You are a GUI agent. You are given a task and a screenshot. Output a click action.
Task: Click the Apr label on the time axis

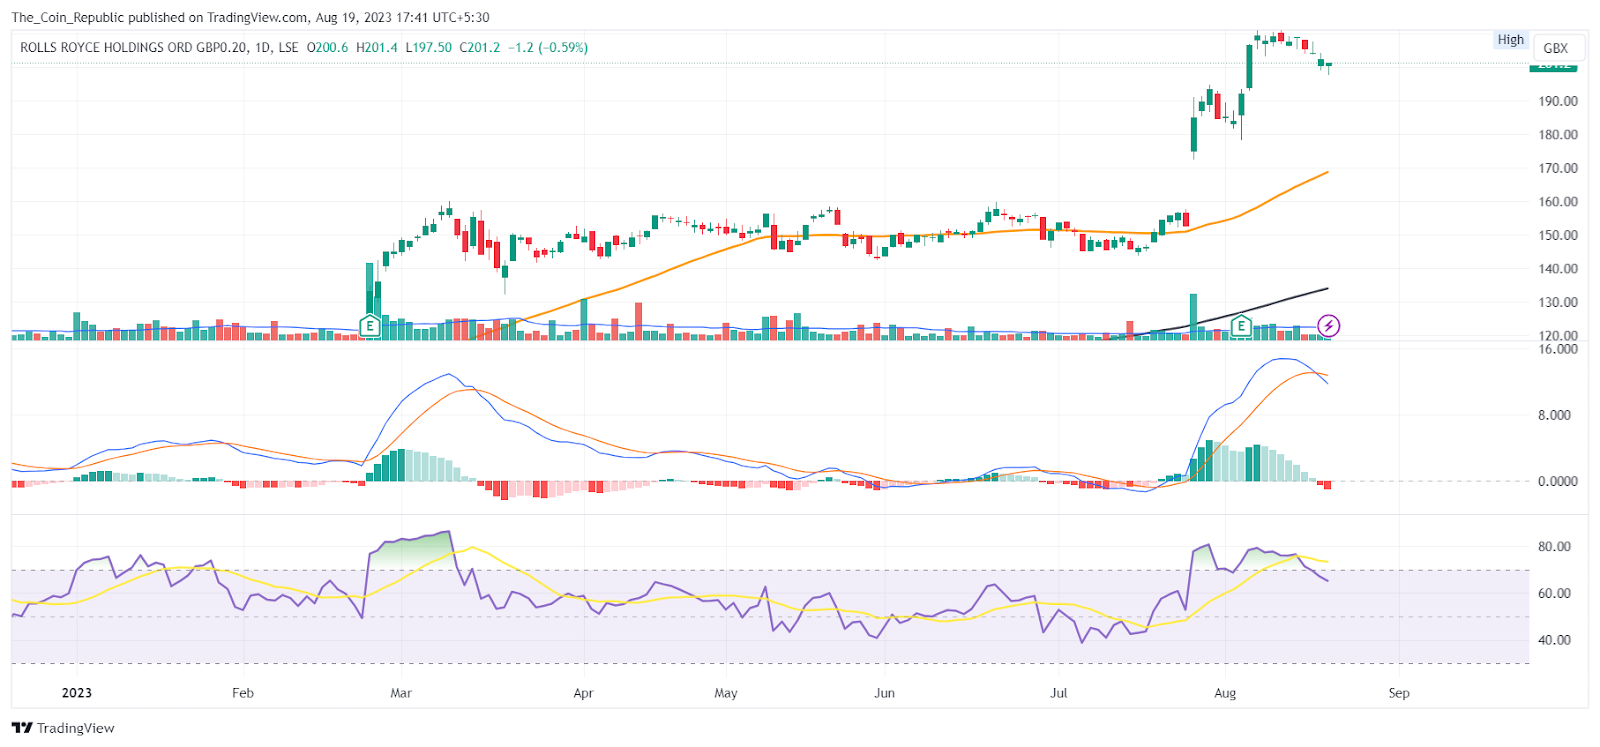[584, 693]
